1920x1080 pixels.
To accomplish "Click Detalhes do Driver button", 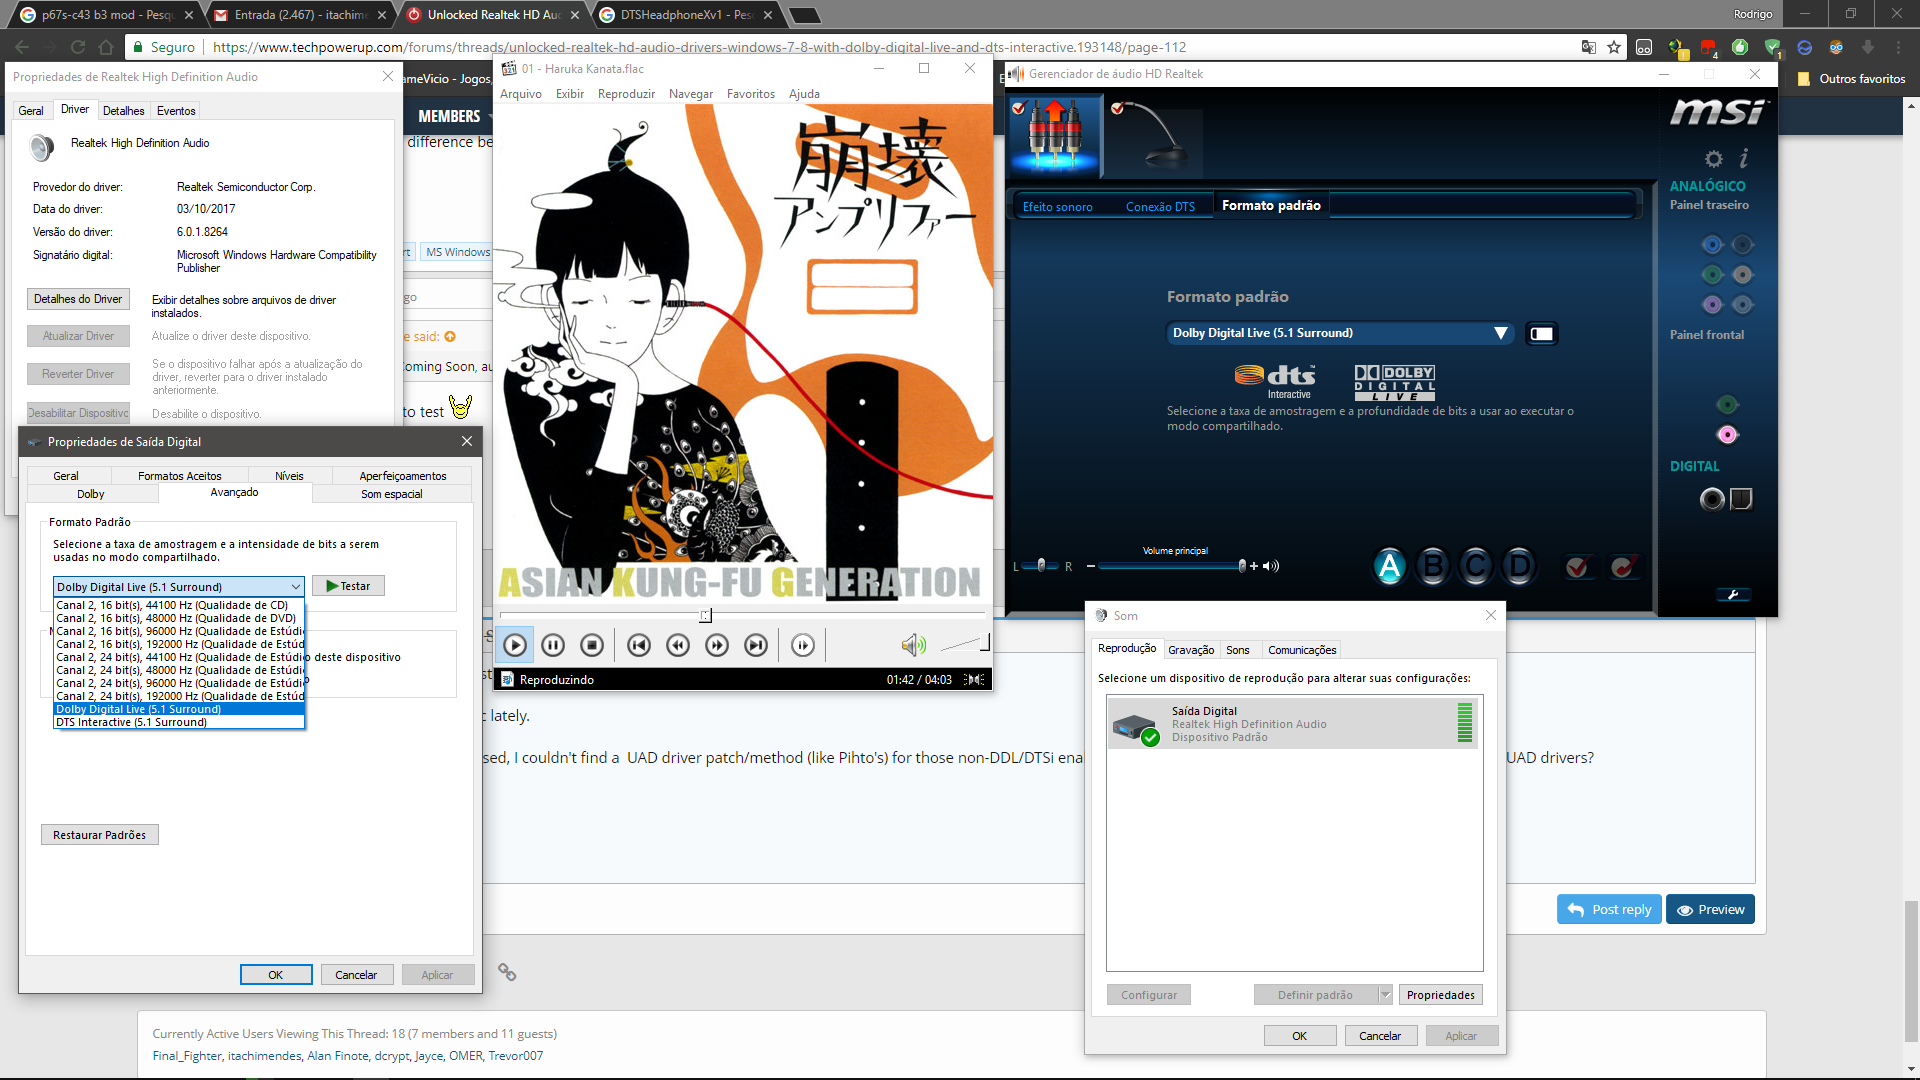I will click(78, 299).
